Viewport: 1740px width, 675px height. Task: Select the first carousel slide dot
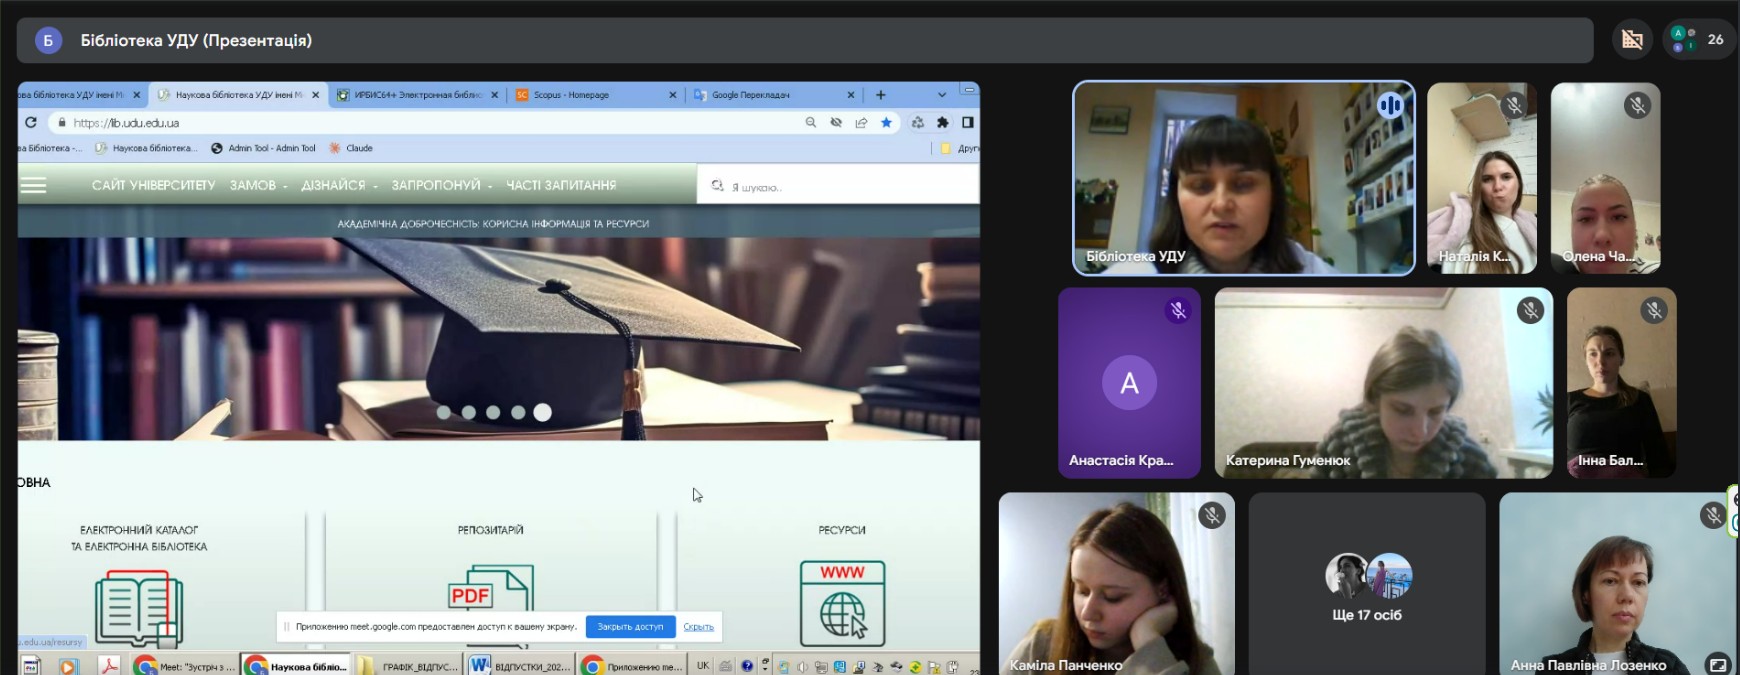(x=444, y=412)
